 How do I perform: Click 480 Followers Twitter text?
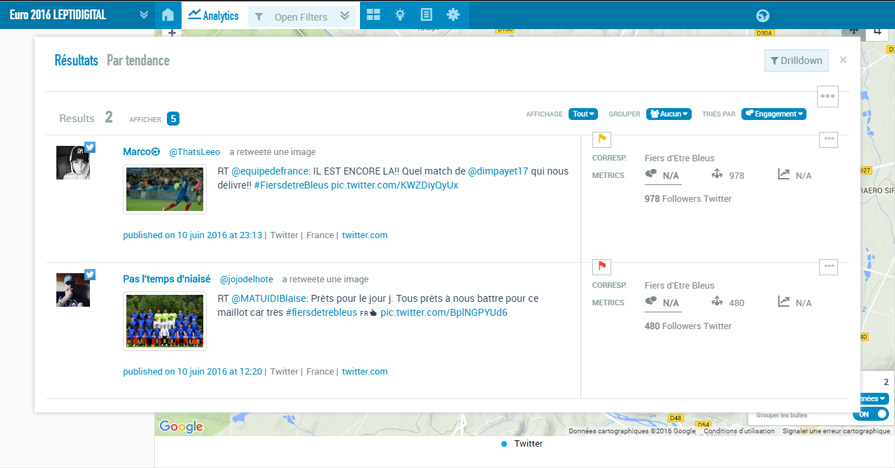pos(688,326)
